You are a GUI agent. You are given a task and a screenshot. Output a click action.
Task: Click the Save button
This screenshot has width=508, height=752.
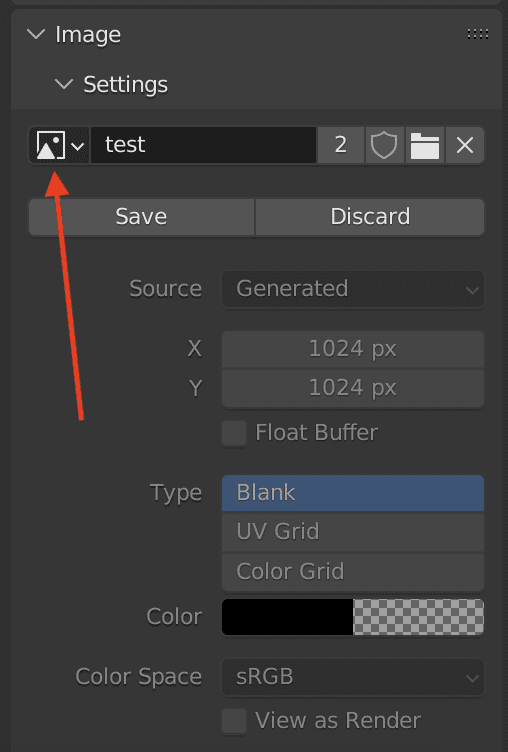pos(142,217)
